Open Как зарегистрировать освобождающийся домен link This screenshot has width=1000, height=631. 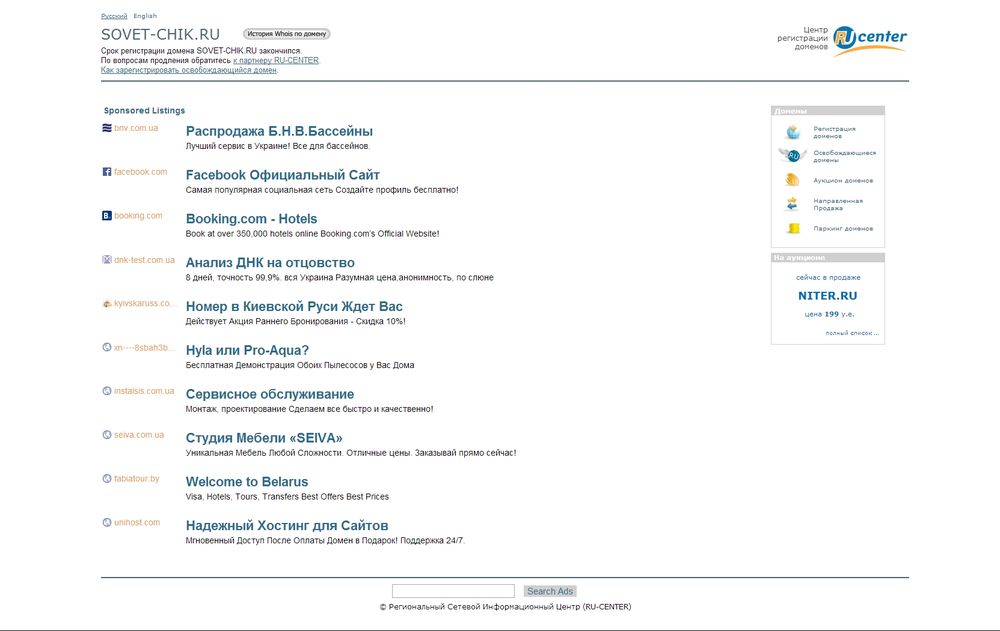[189, 70]
